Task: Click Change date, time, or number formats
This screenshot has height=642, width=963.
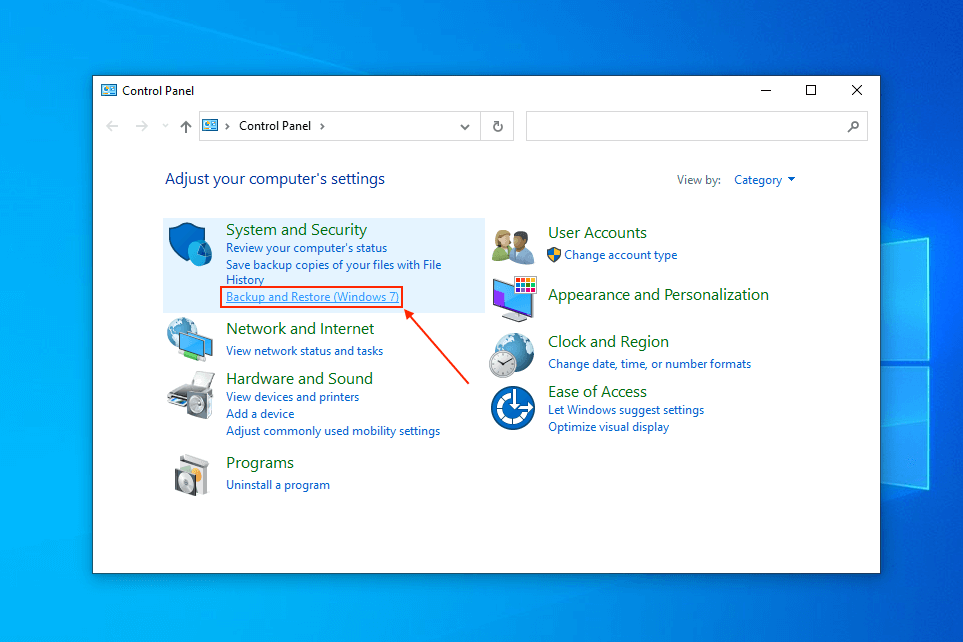Action: [x=649, y=364]
